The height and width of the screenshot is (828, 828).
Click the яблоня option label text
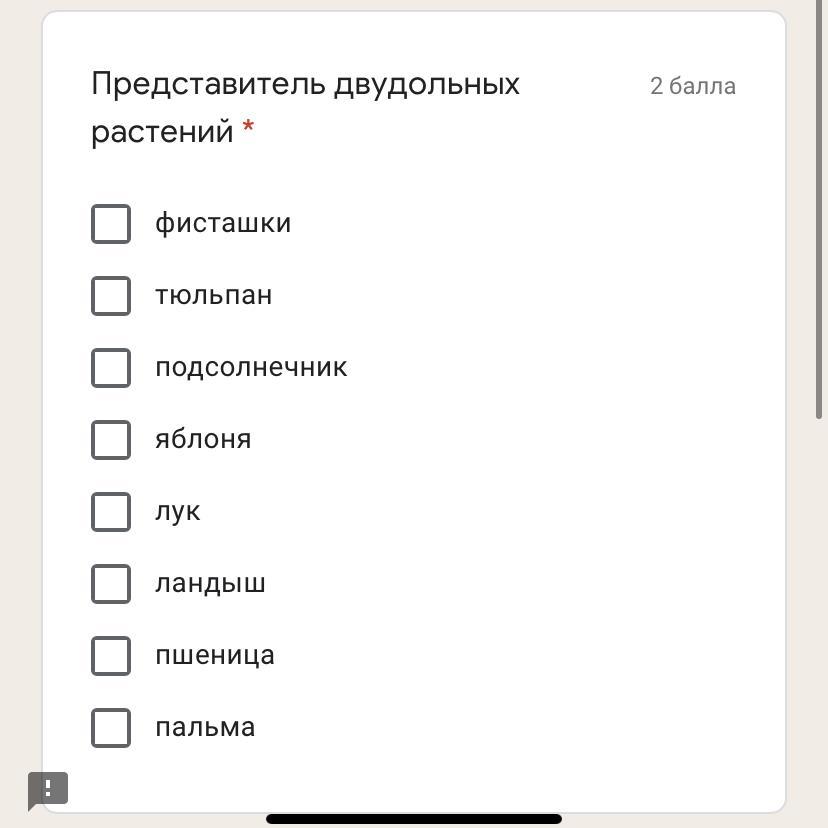point(203,439)
